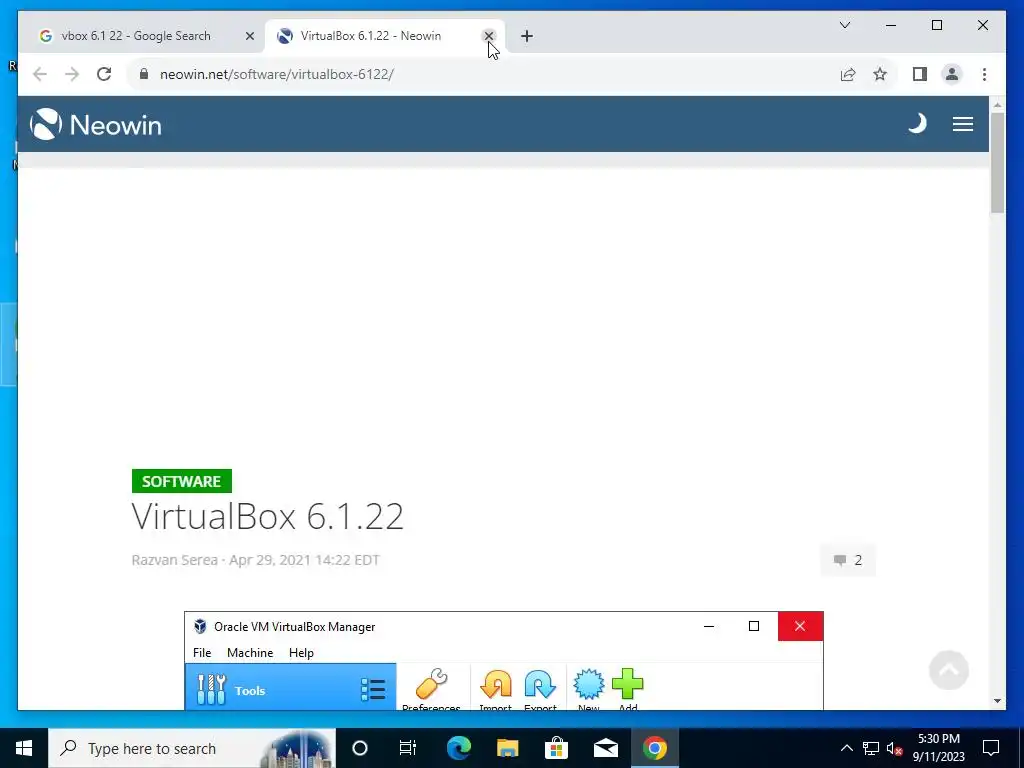Viewport: 1024px width, 768px height.
Task: Bookmark this page with the star icon
Action: (880, 74)
